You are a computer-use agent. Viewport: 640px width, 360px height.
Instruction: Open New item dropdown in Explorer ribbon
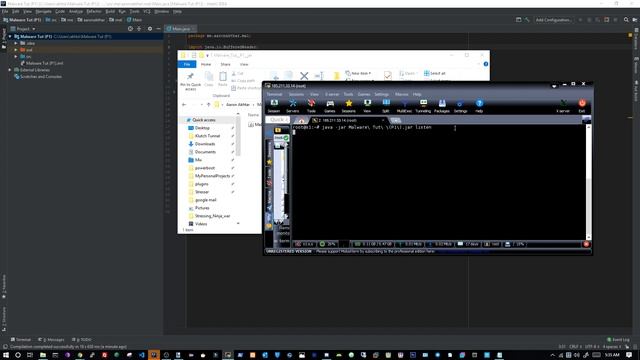(358, 73)
